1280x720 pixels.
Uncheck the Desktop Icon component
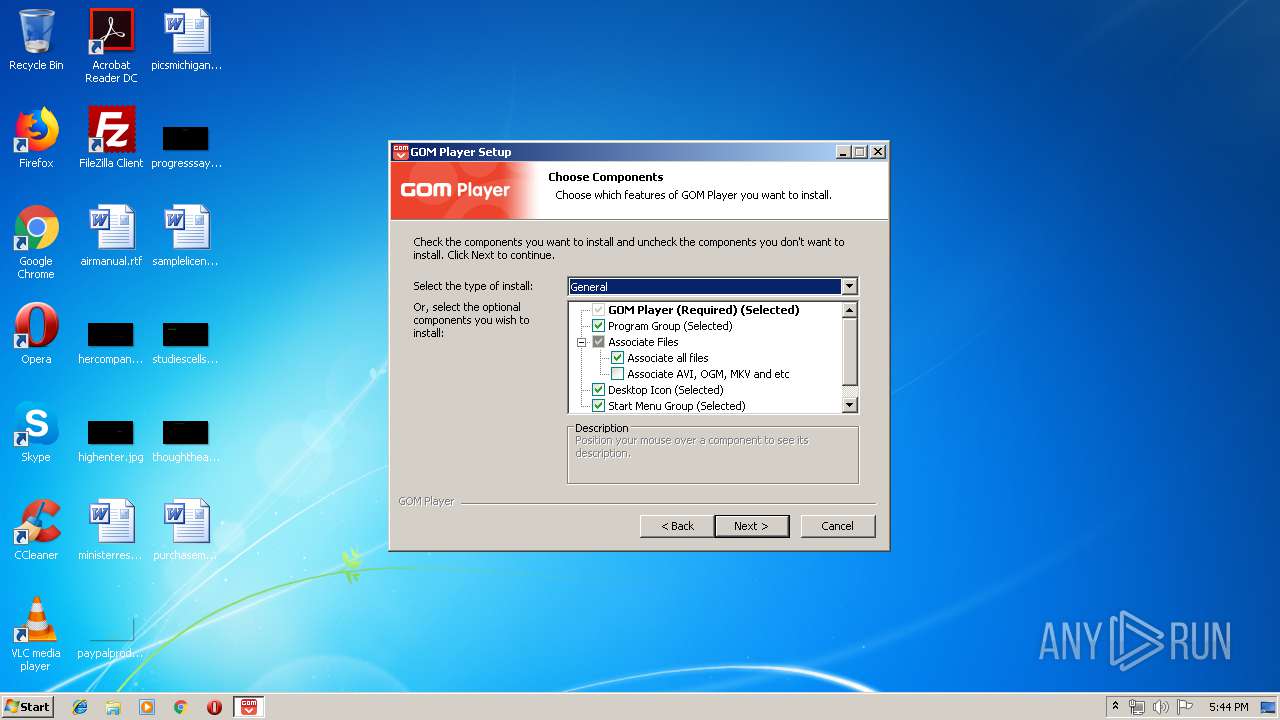[x=598, y=390]
